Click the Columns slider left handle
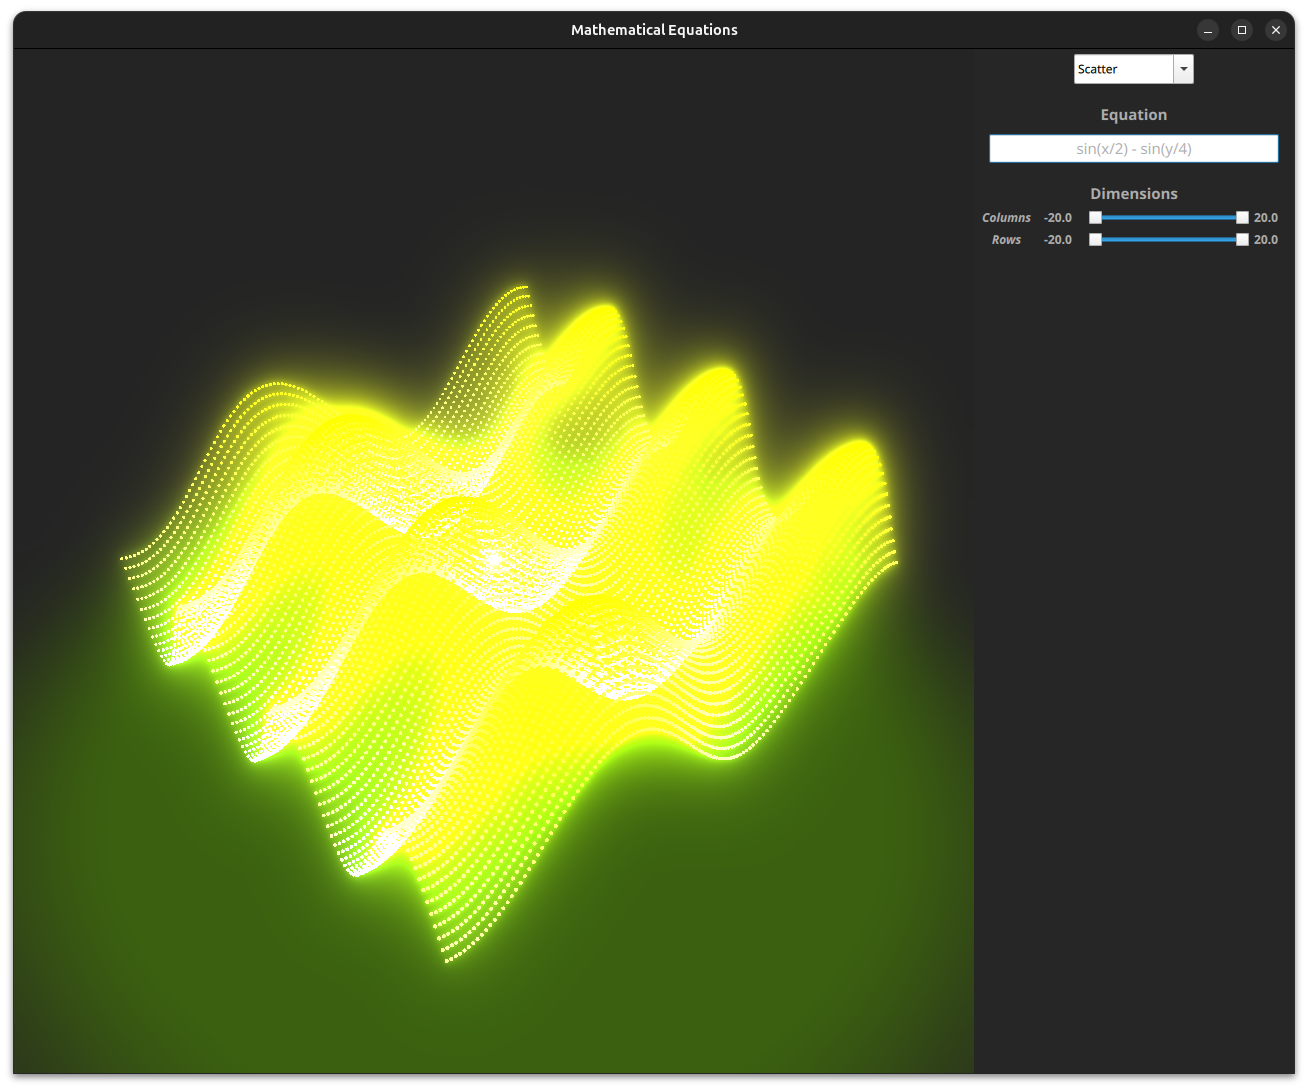This screenshot has width=1308, height=1090. (x=1095, y=218)
